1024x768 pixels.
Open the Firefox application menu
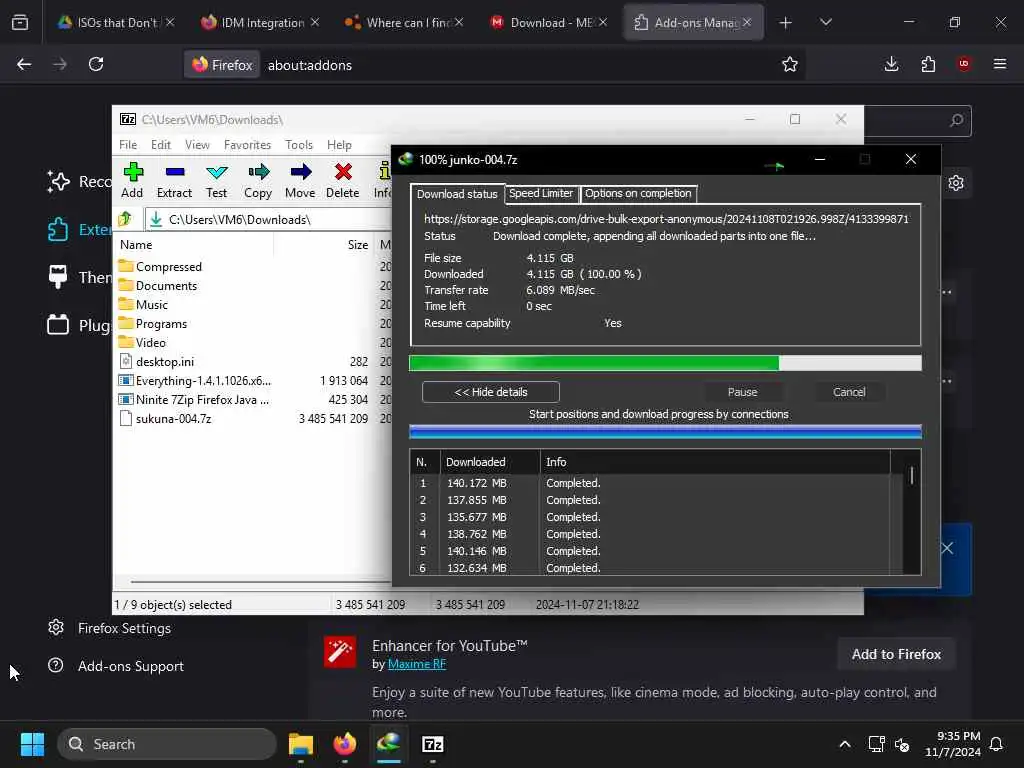point(1000,64)
